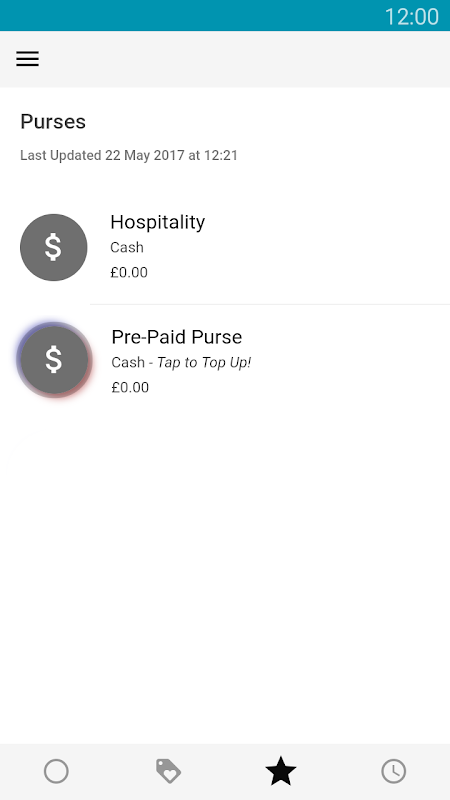
Task: Open the hamburger navigation menu
Action: click(x=28, y=59)
